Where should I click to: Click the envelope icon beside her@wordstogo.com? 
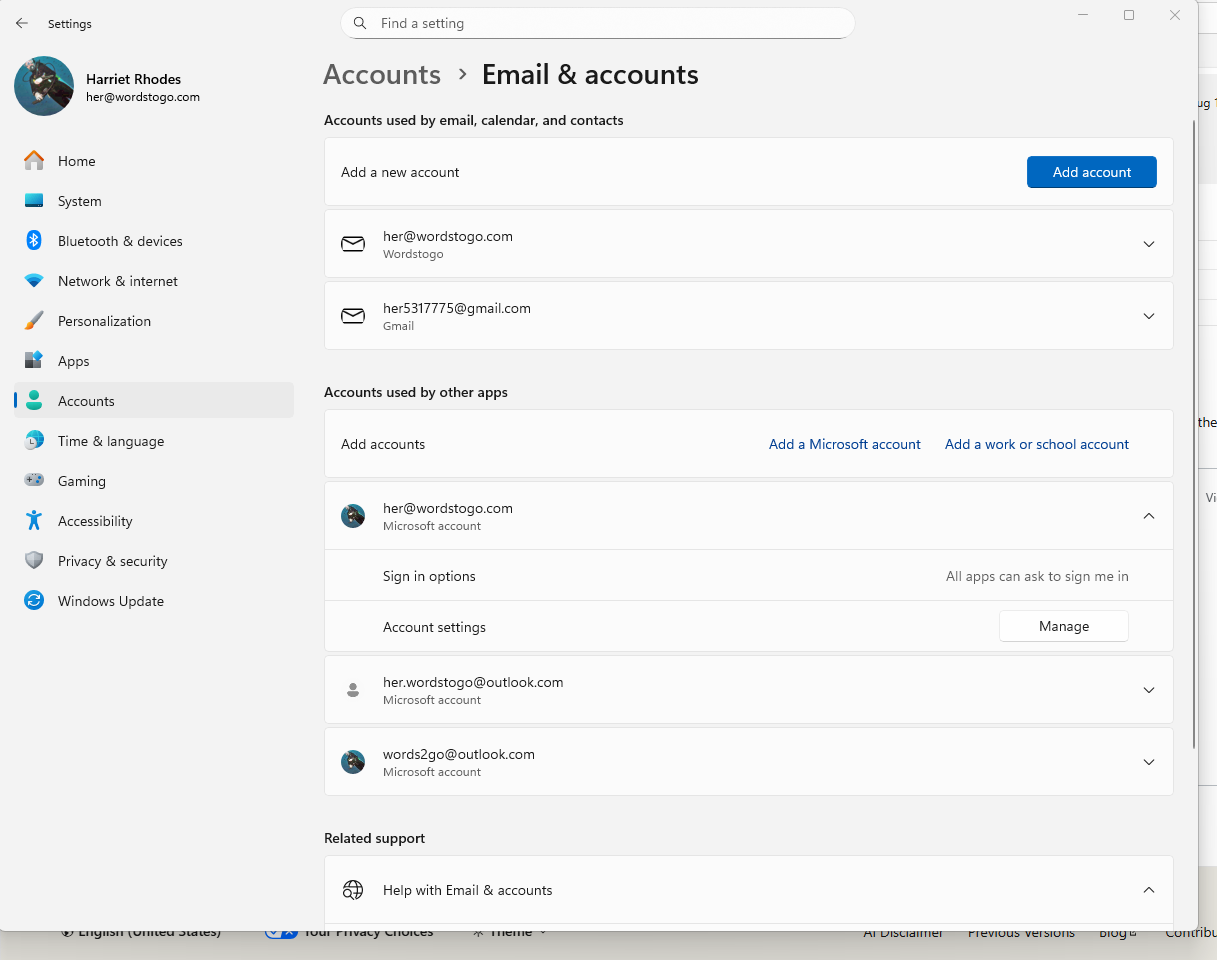click(x=353, y=243)
